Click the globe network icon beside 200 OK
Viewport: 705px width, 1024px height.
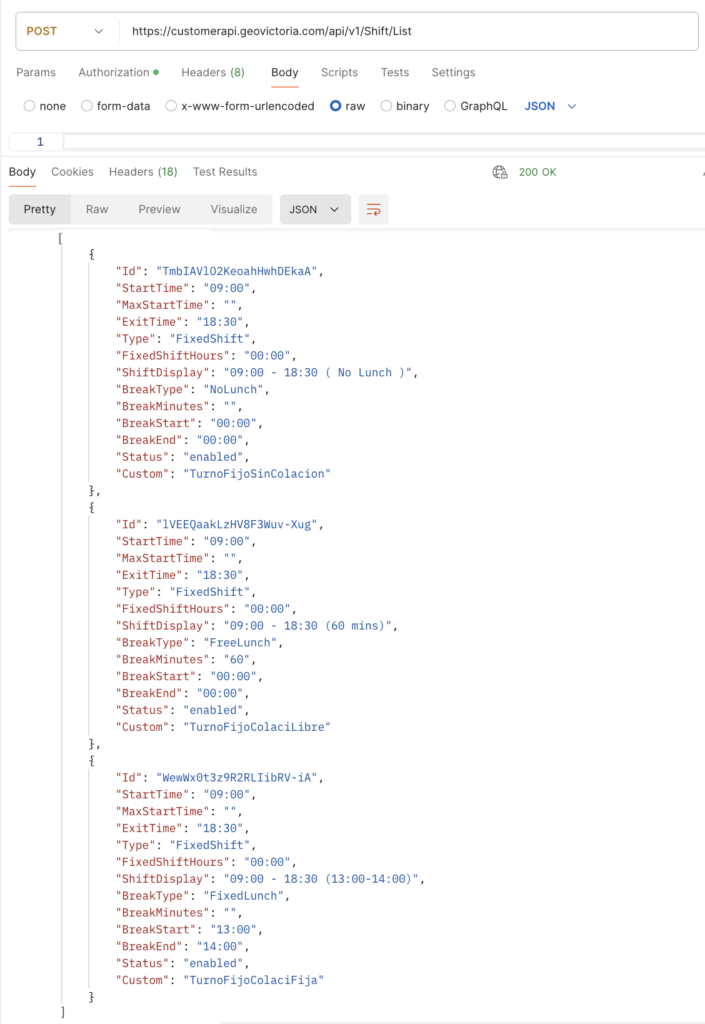point(500,172)
